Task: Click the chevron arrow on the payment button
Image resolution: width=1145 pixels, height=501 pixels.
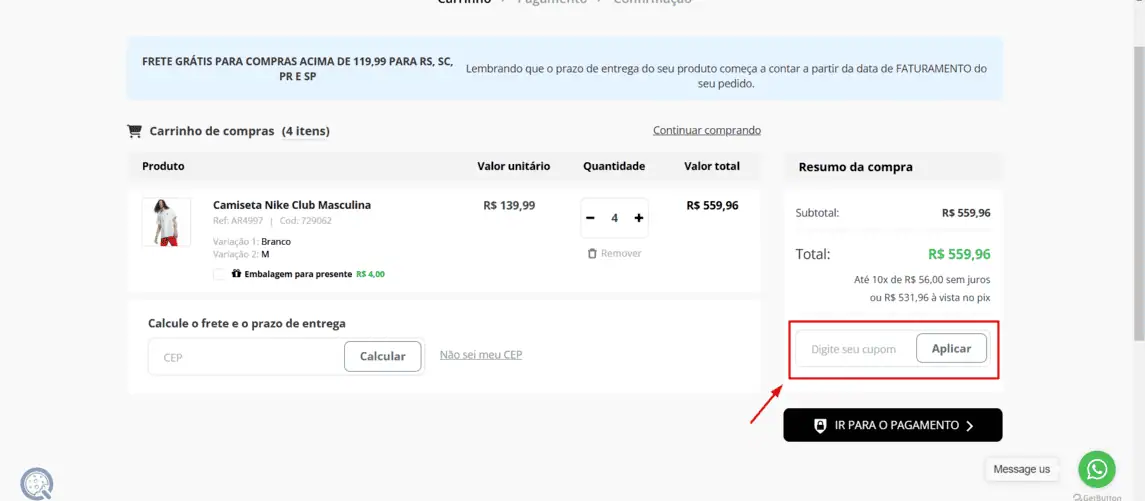Action: (x=970, y=426)
